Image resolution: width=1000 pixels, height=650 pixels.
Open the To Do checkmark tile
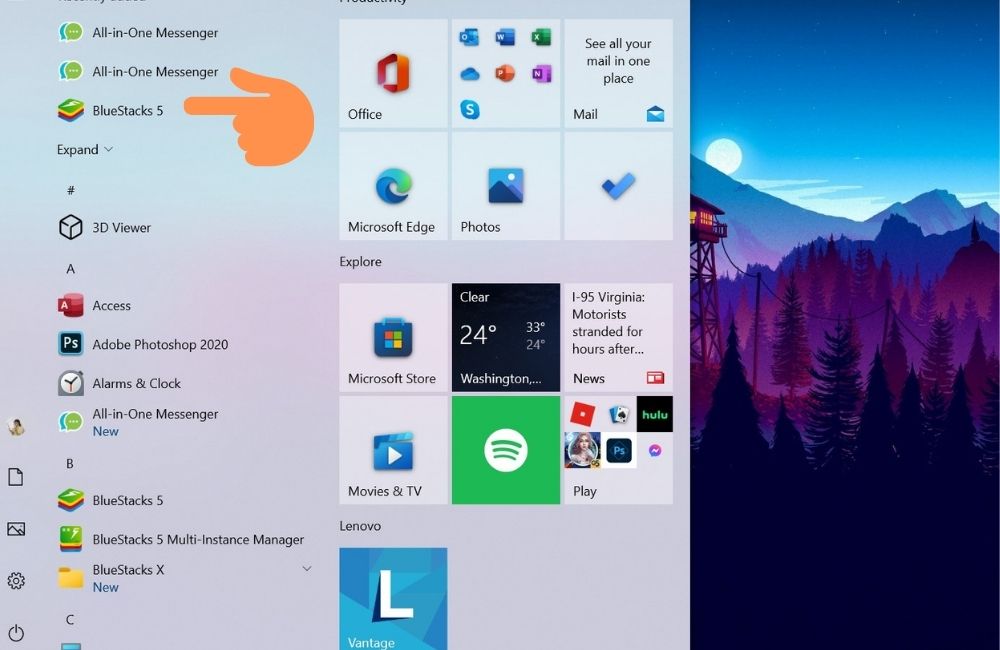pos(619,186)
